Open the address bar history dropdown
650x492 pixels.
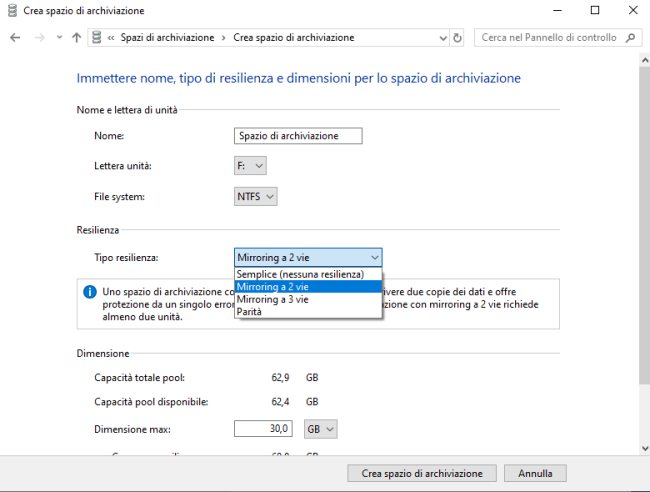click(443, 38)
